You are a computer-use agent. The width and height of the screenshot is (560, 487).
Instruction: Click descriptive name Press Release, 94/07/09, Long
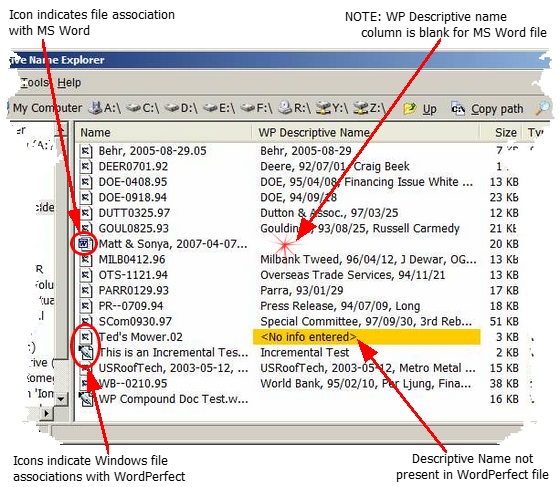pyautogui.click(x=340, y=306)
